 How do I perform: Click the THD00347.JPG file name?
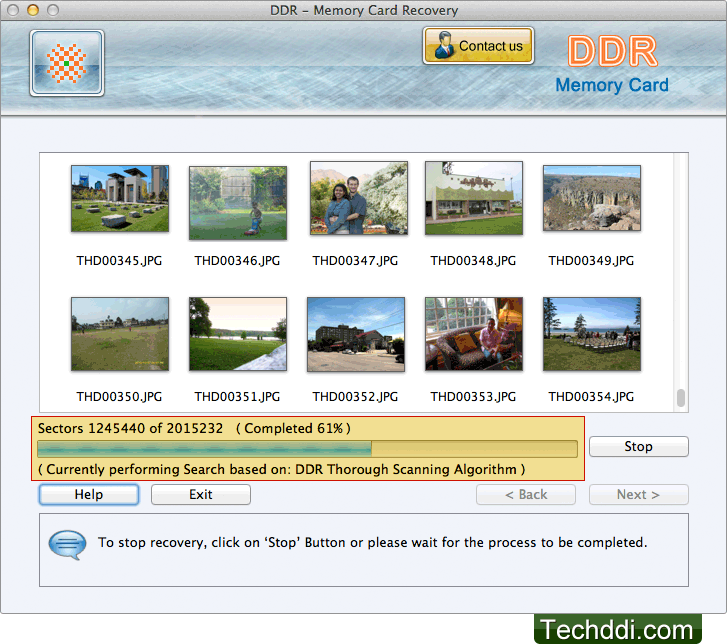pos(355,261)
